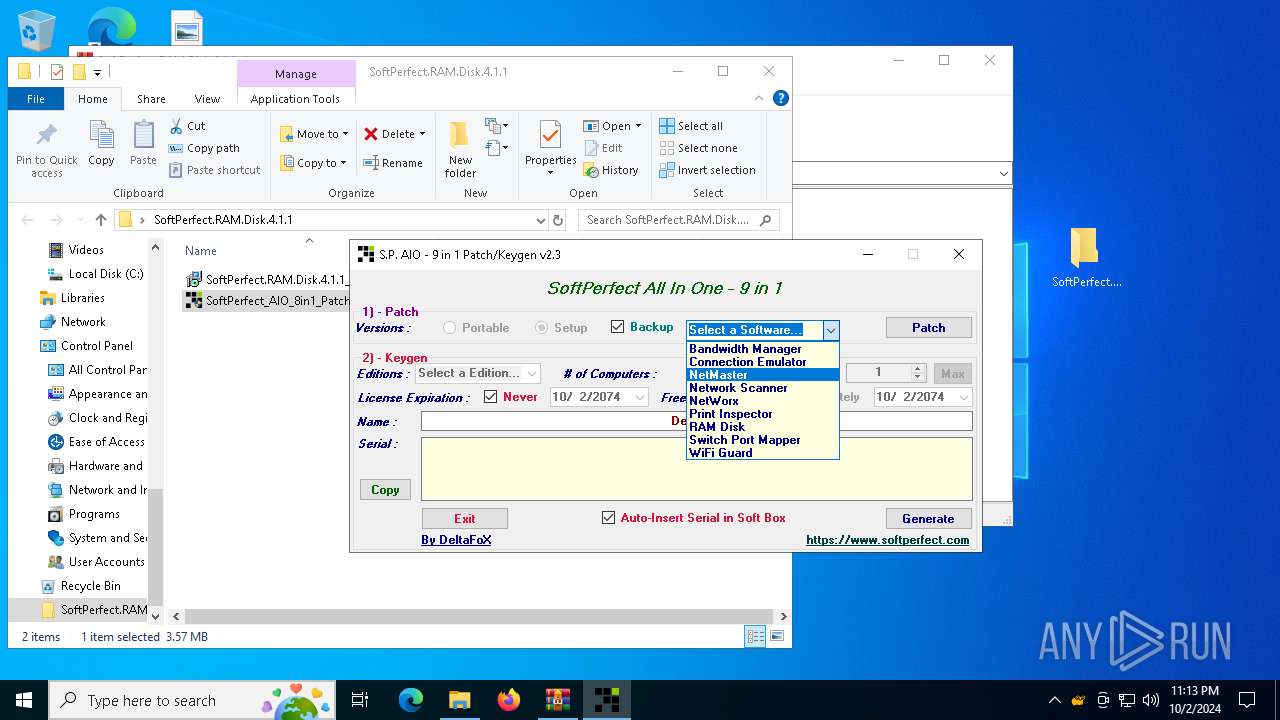The height and width of the screenshot is (720, 1280).
Task: Click the Patch button
Action: tap(928, 327)
